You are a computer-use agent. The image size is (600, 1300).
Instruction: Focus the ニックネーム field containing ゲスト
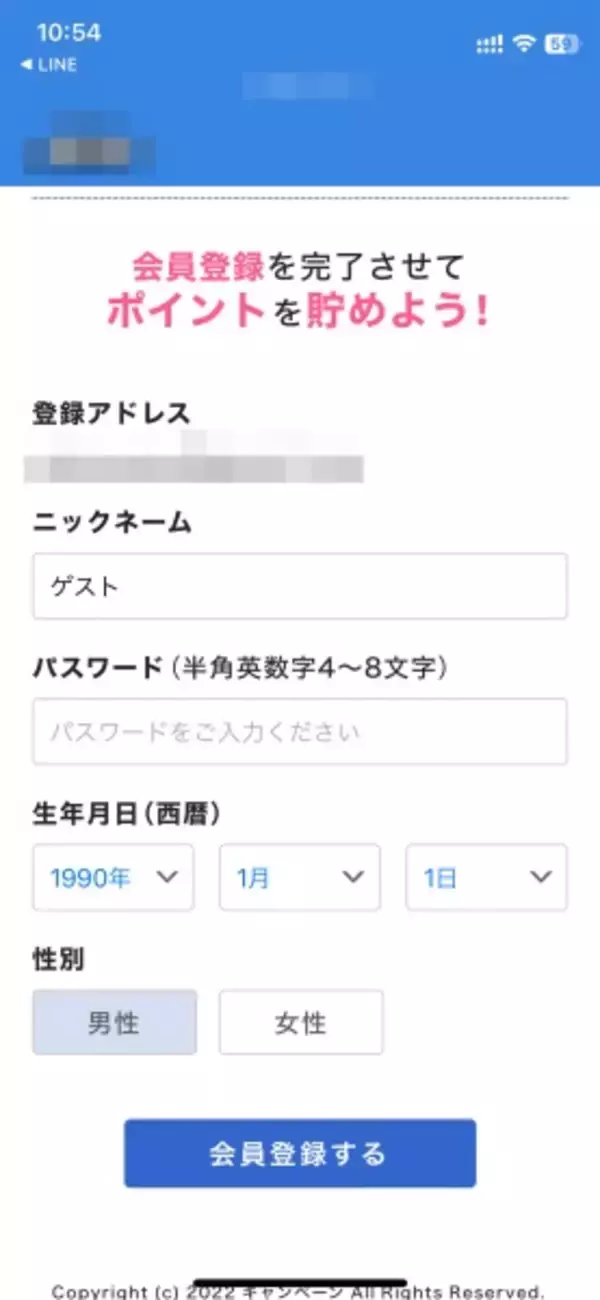click(x=300, y=586)
